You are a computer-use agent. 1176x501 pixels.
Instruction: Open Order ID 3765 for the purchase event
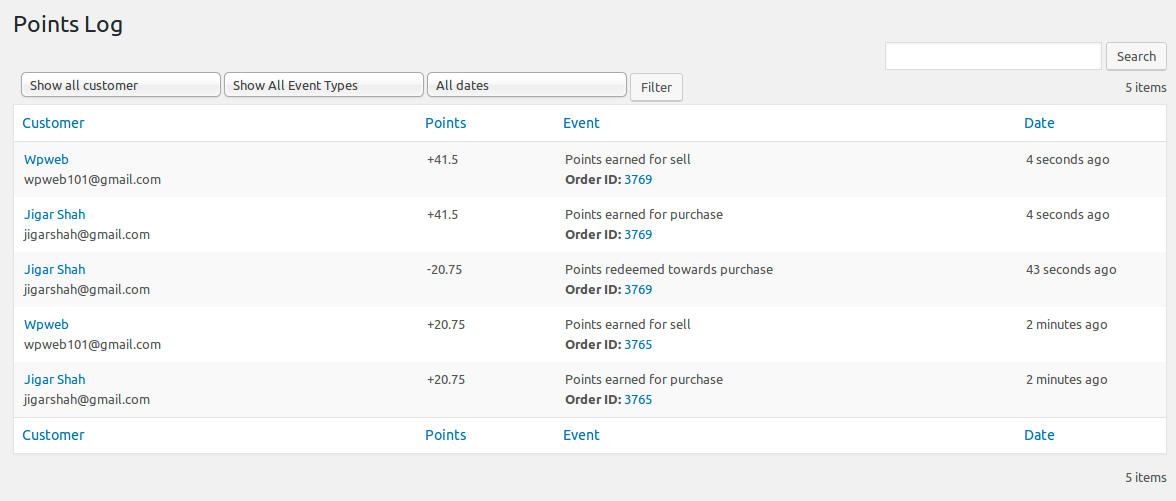coord(638,400)
